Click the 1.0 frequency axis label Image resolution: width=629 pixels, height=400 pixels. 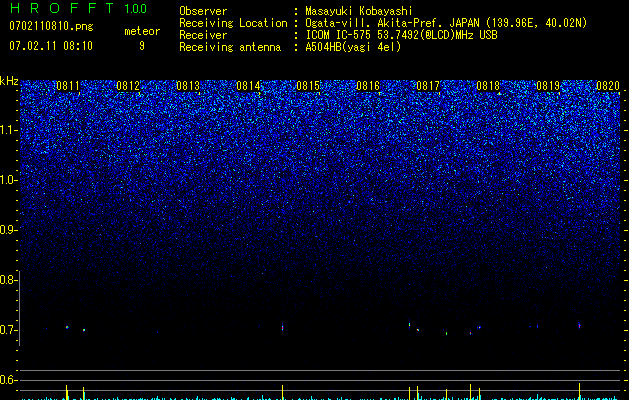[x=8, y=180]
